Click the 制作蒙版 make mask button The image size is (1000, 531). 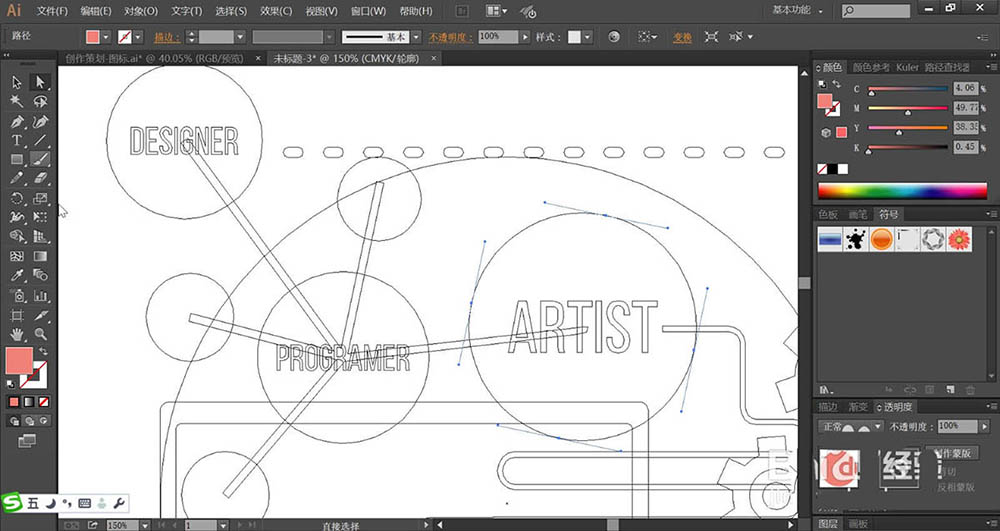coord(952,453)
